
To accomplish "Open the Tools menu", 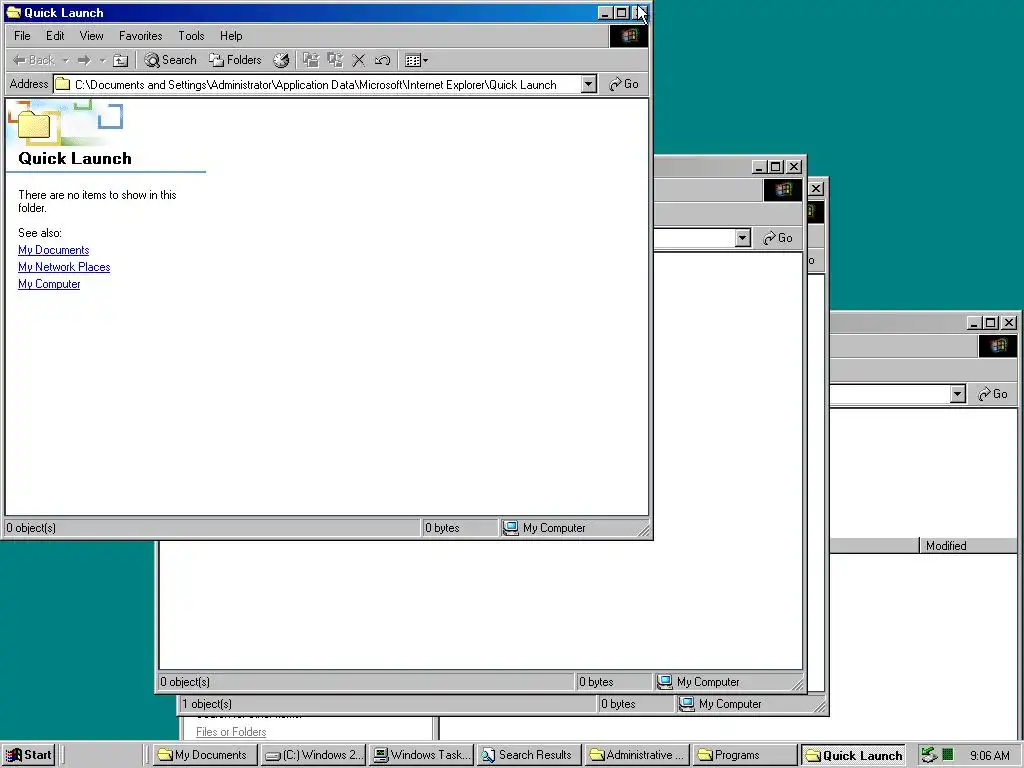I will pos(191,36).
